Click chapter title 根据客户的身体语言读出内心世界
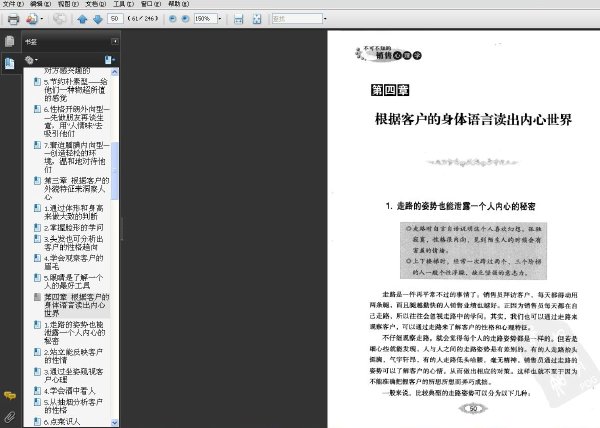The image size is (600, 428). point(473,120)
